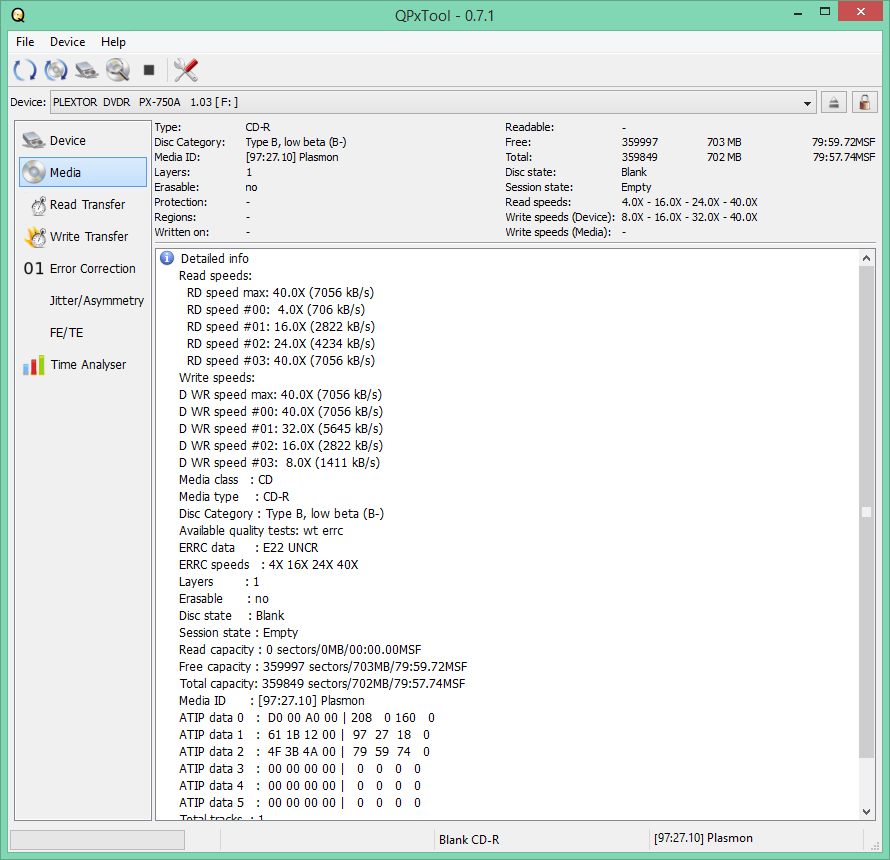Click the refresh device list toolbar icon

(24, 70)
